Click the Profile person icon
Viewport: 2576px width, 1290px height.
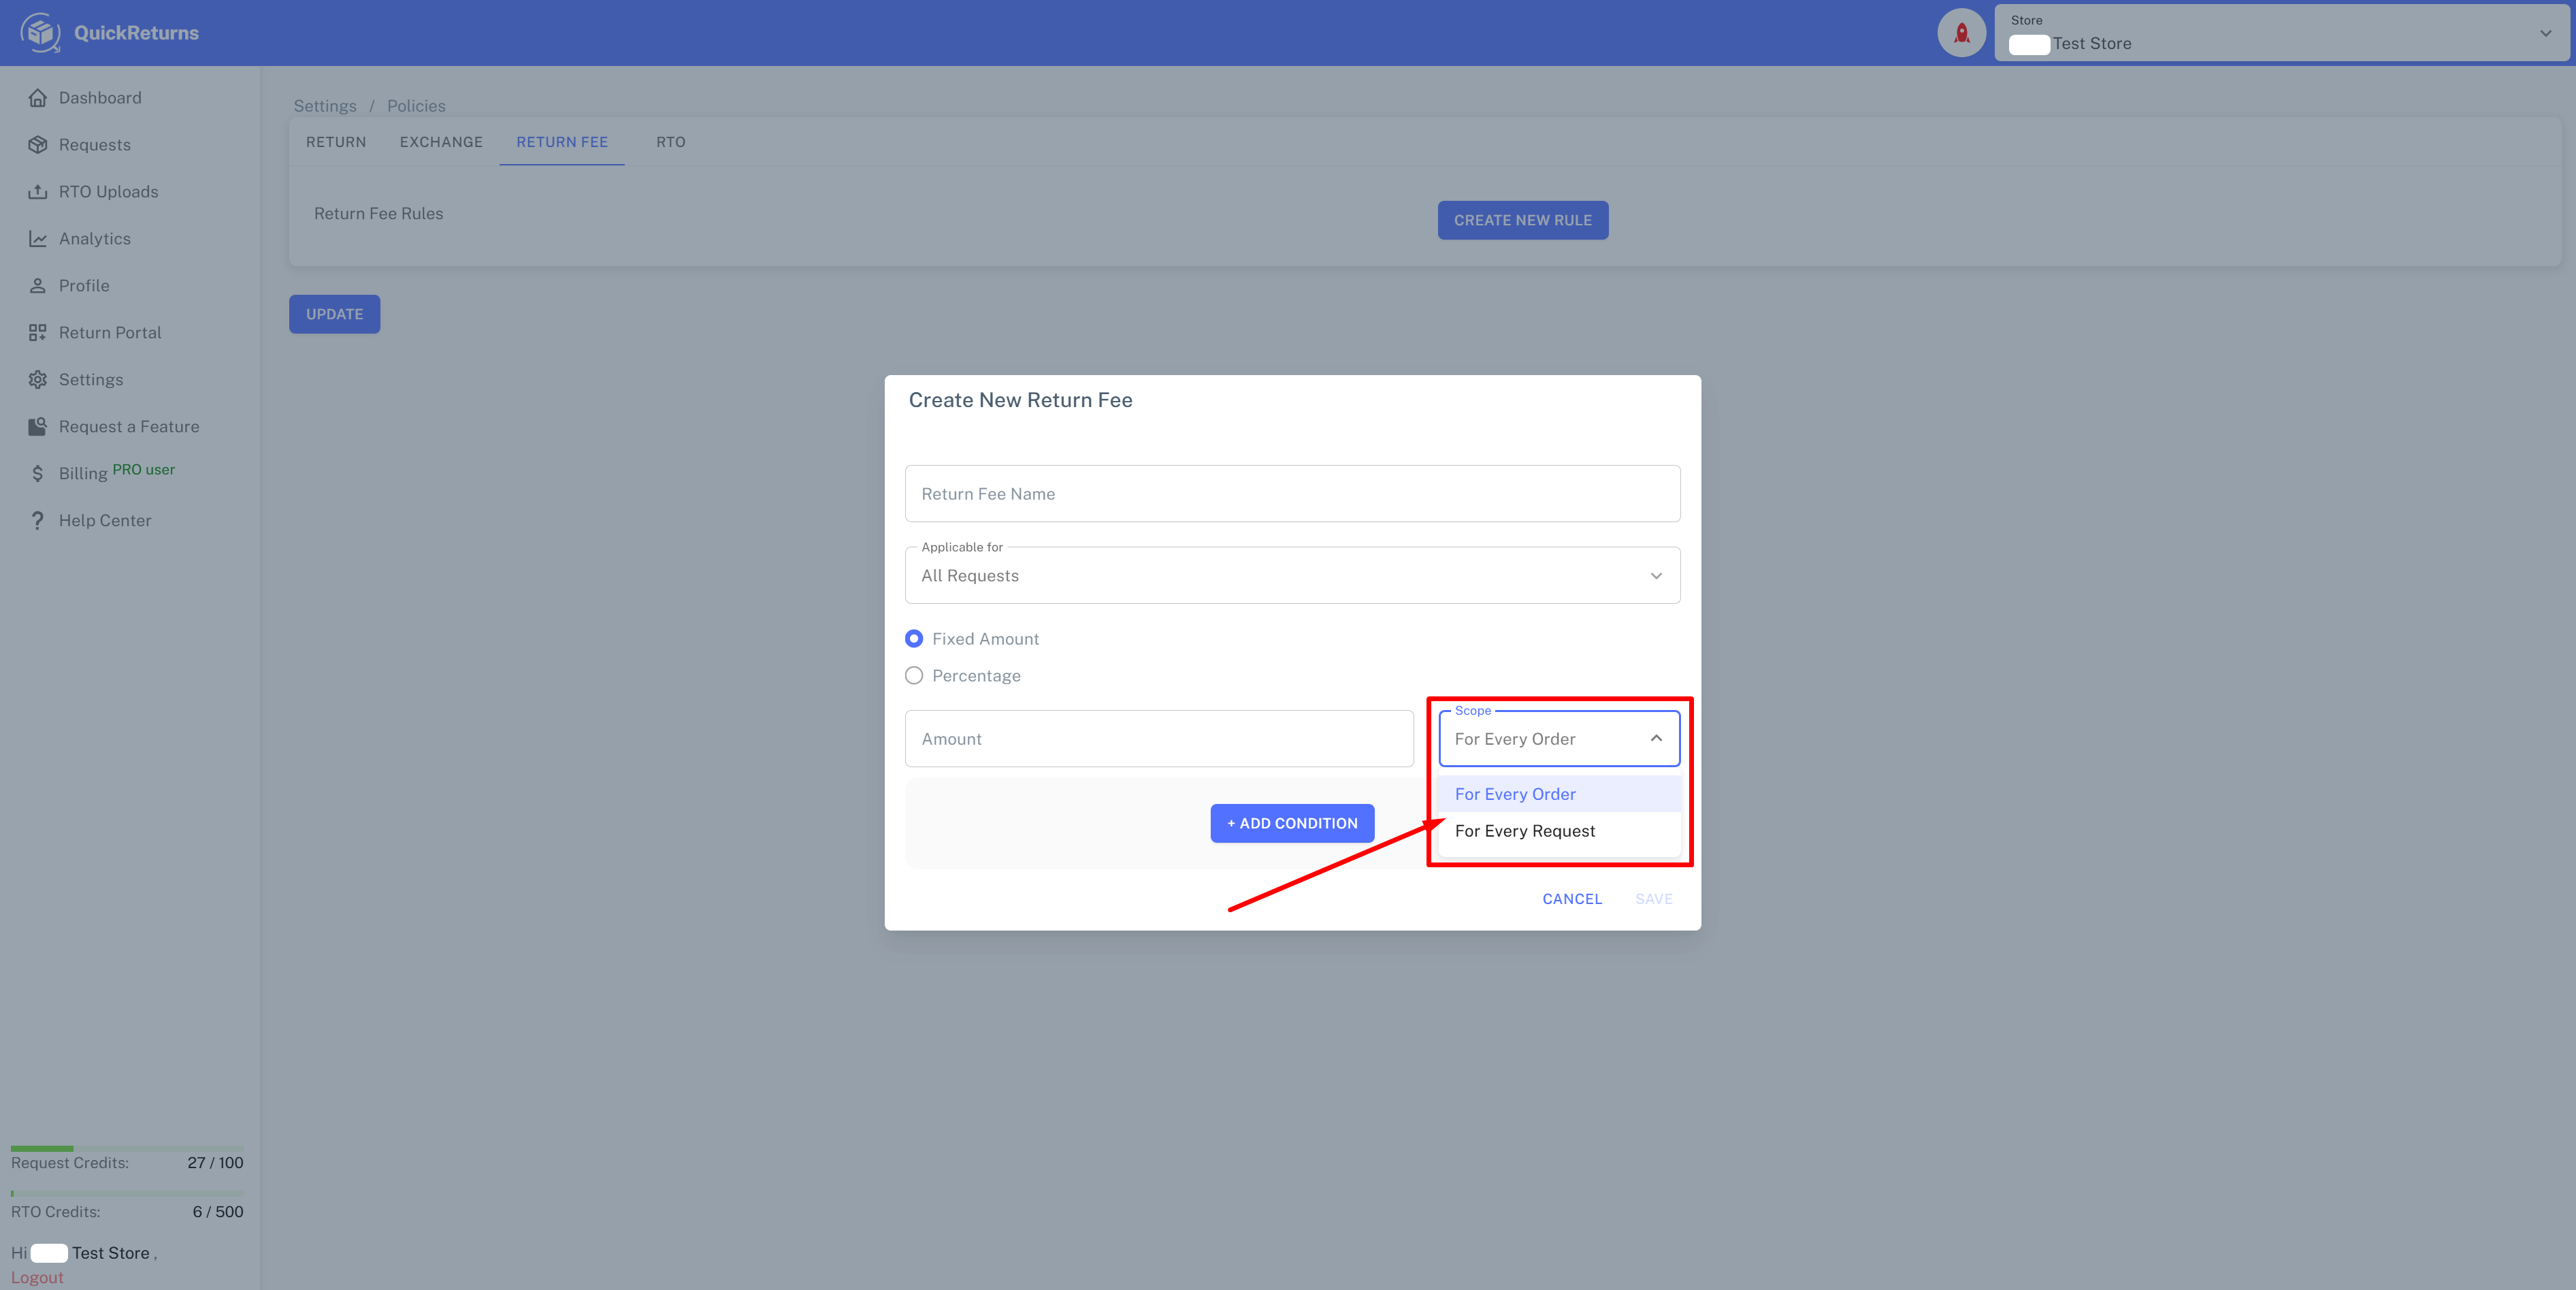pyautogui.click(x=38, y=286)
